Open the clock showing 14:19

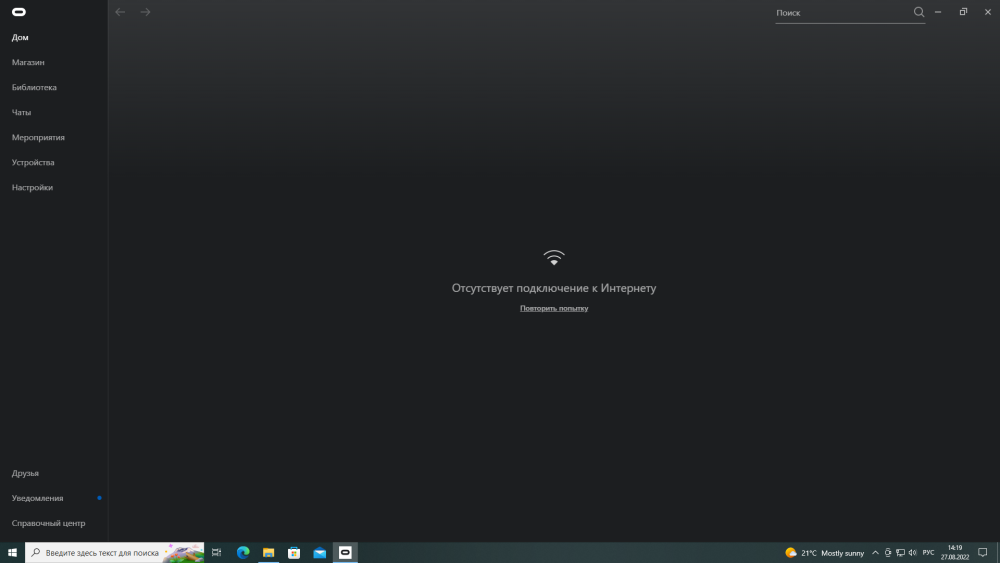point(955,553)
